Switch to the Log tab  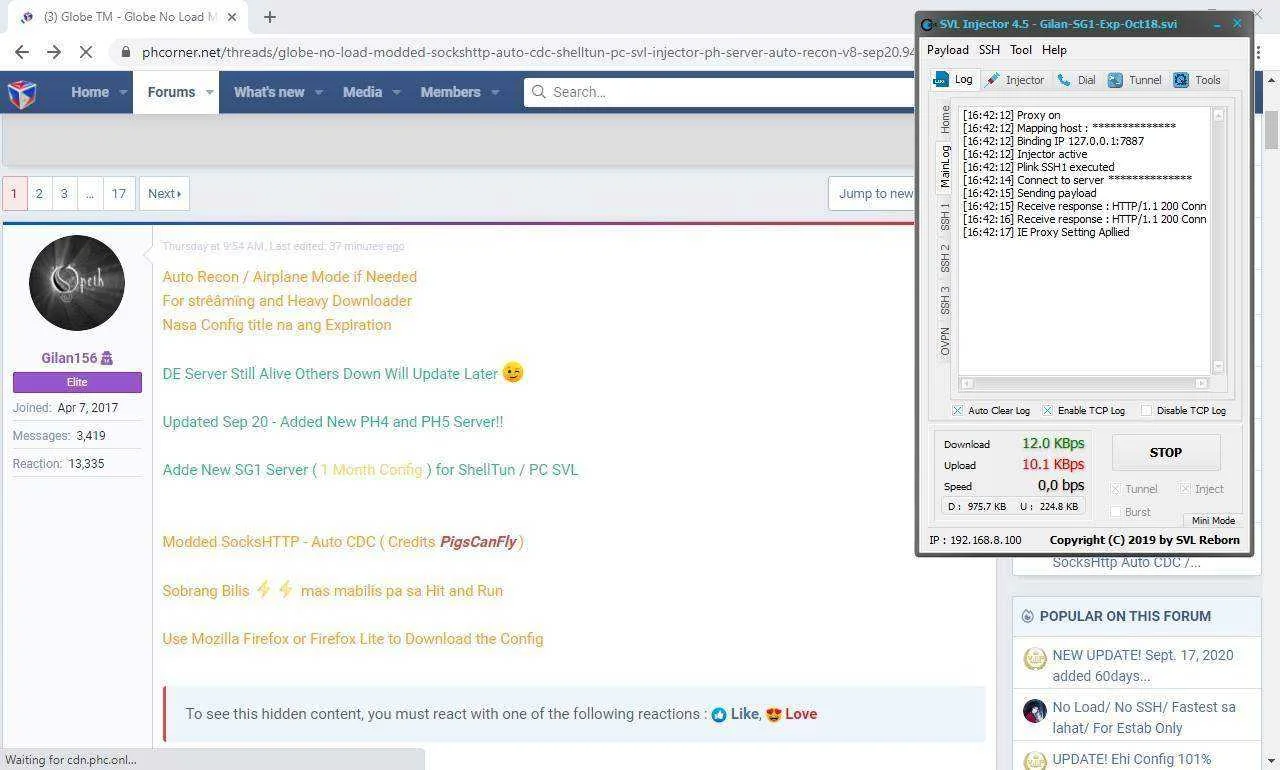point(953,80)
